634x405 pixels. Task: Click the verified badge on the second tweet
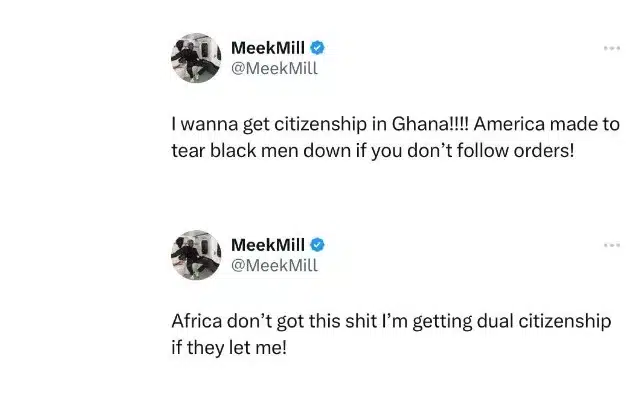pos(317,245)
